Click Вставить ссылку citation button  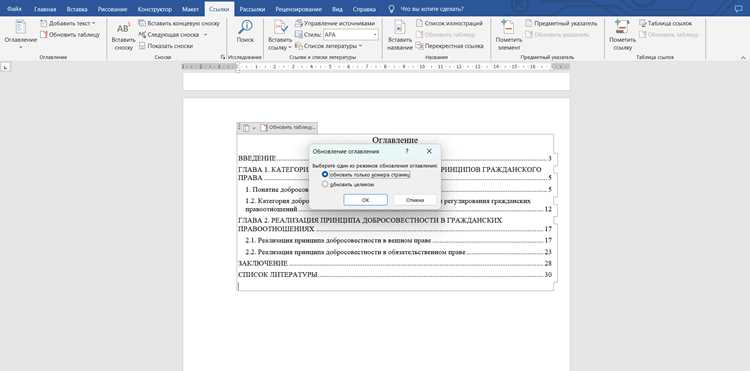pyautogui.click(x=280, y=36)
